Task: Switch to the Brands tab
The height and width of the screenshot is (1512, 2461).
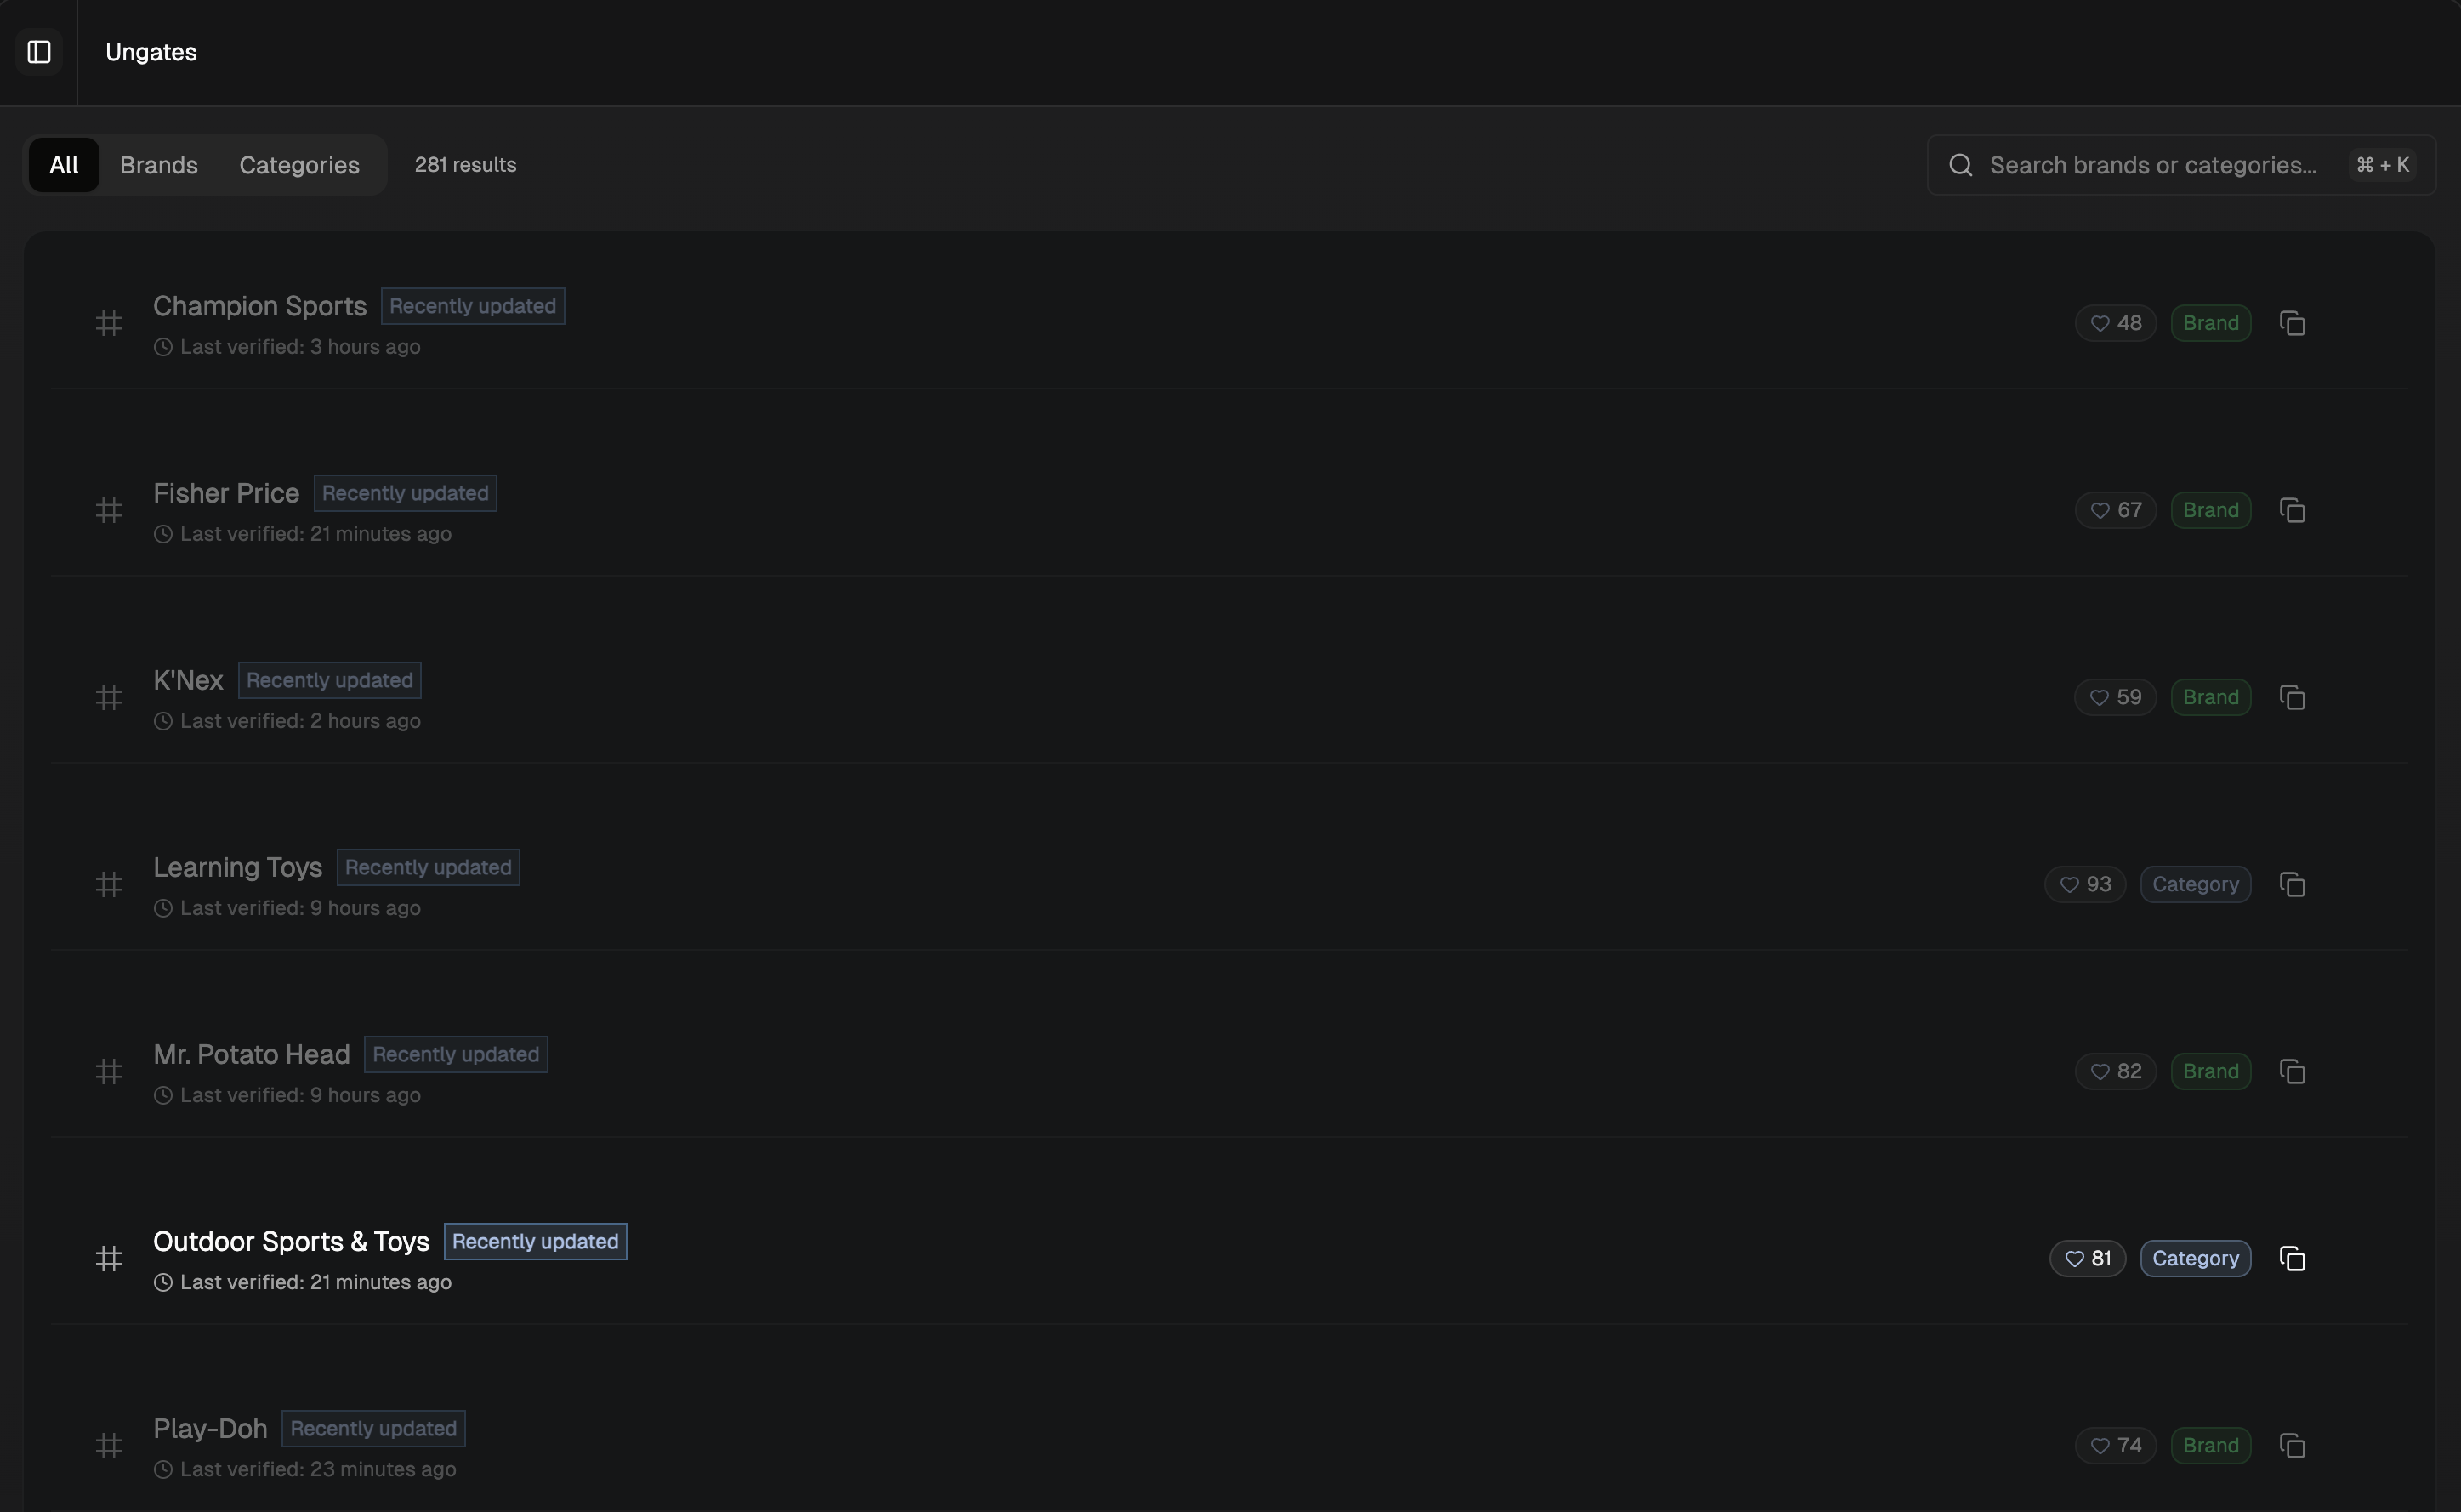Action: (158, 165)
